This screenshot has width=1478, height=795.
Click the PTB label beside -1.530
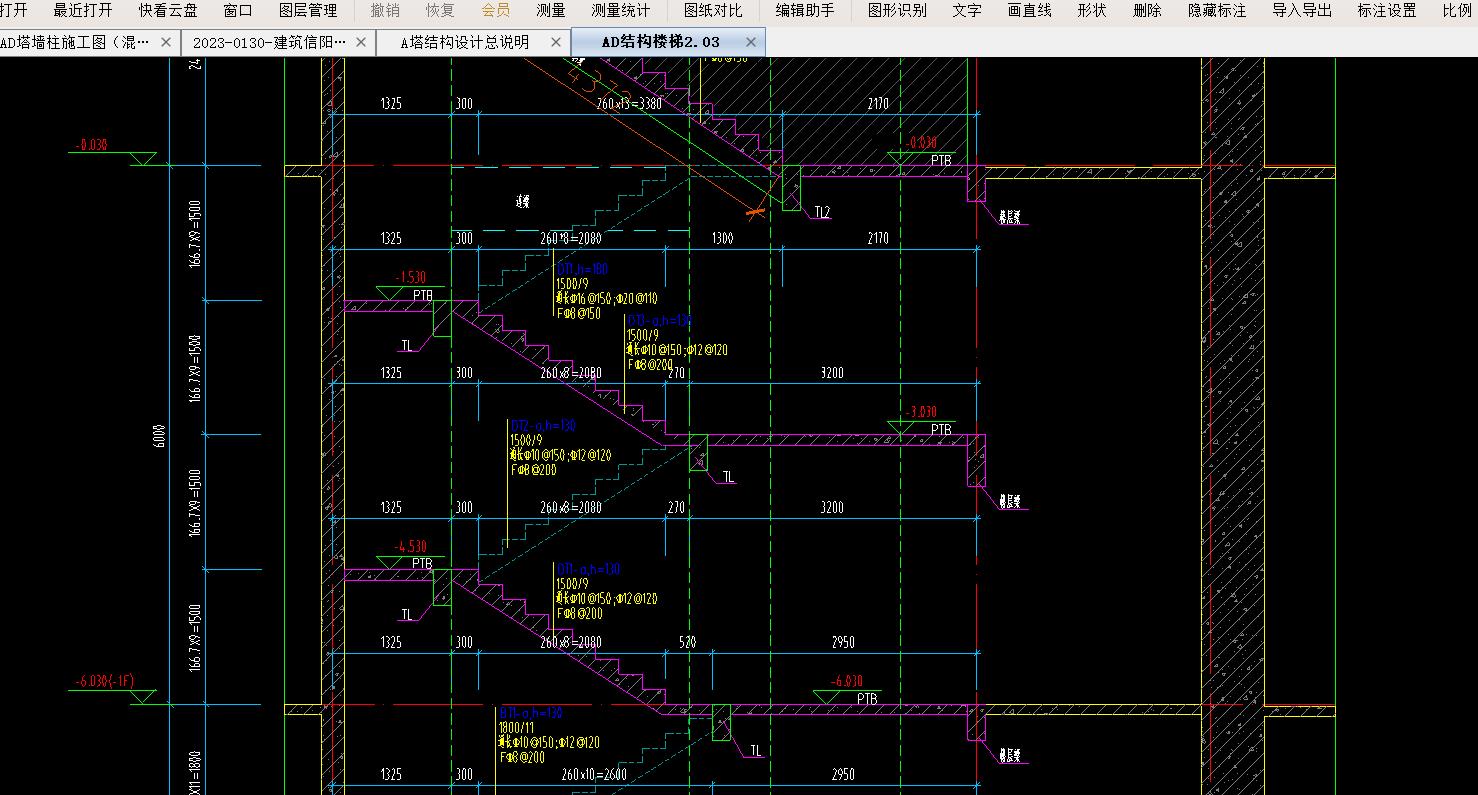point(423,296)
